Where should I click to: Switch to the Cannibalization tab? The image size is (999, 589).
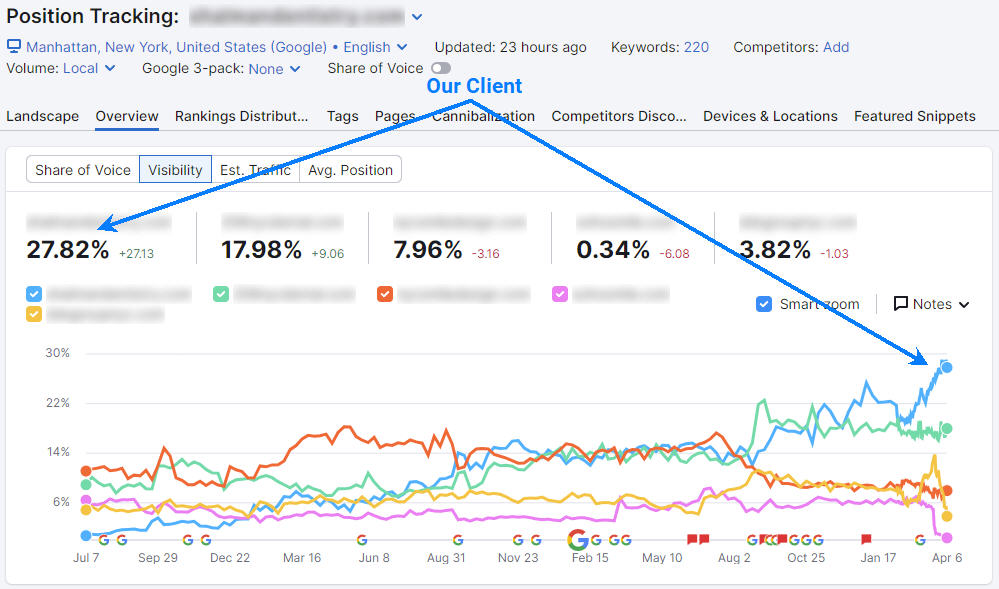(484, 116)
